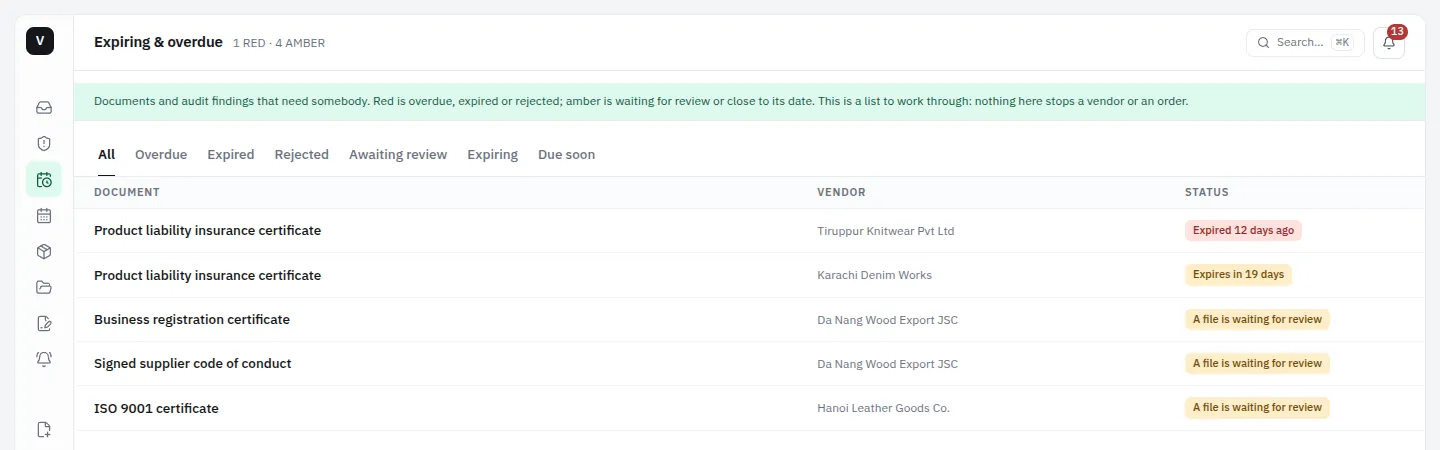Open the inbox tray icon in sidebar
The height and width of the screenshot is (450, 1440).
pos(44,108)
